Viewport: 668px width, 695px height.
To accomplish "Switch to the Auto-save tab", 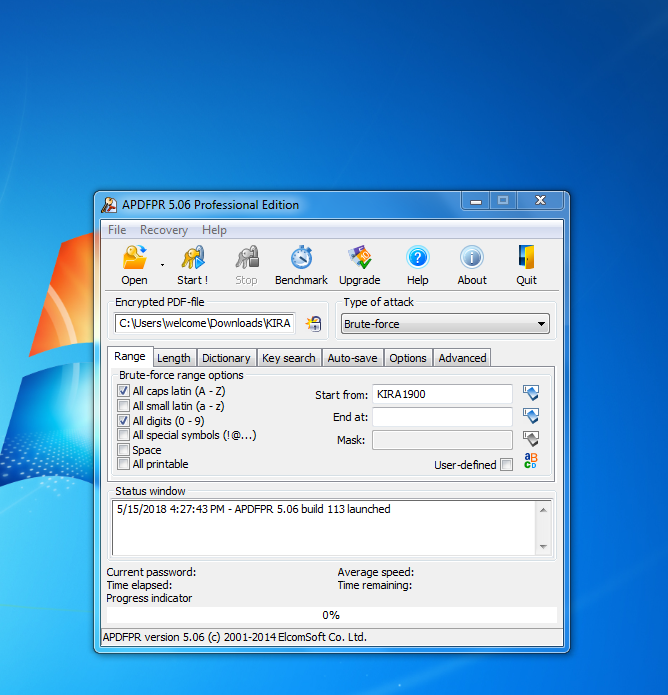I will click(x=352, y=358).
